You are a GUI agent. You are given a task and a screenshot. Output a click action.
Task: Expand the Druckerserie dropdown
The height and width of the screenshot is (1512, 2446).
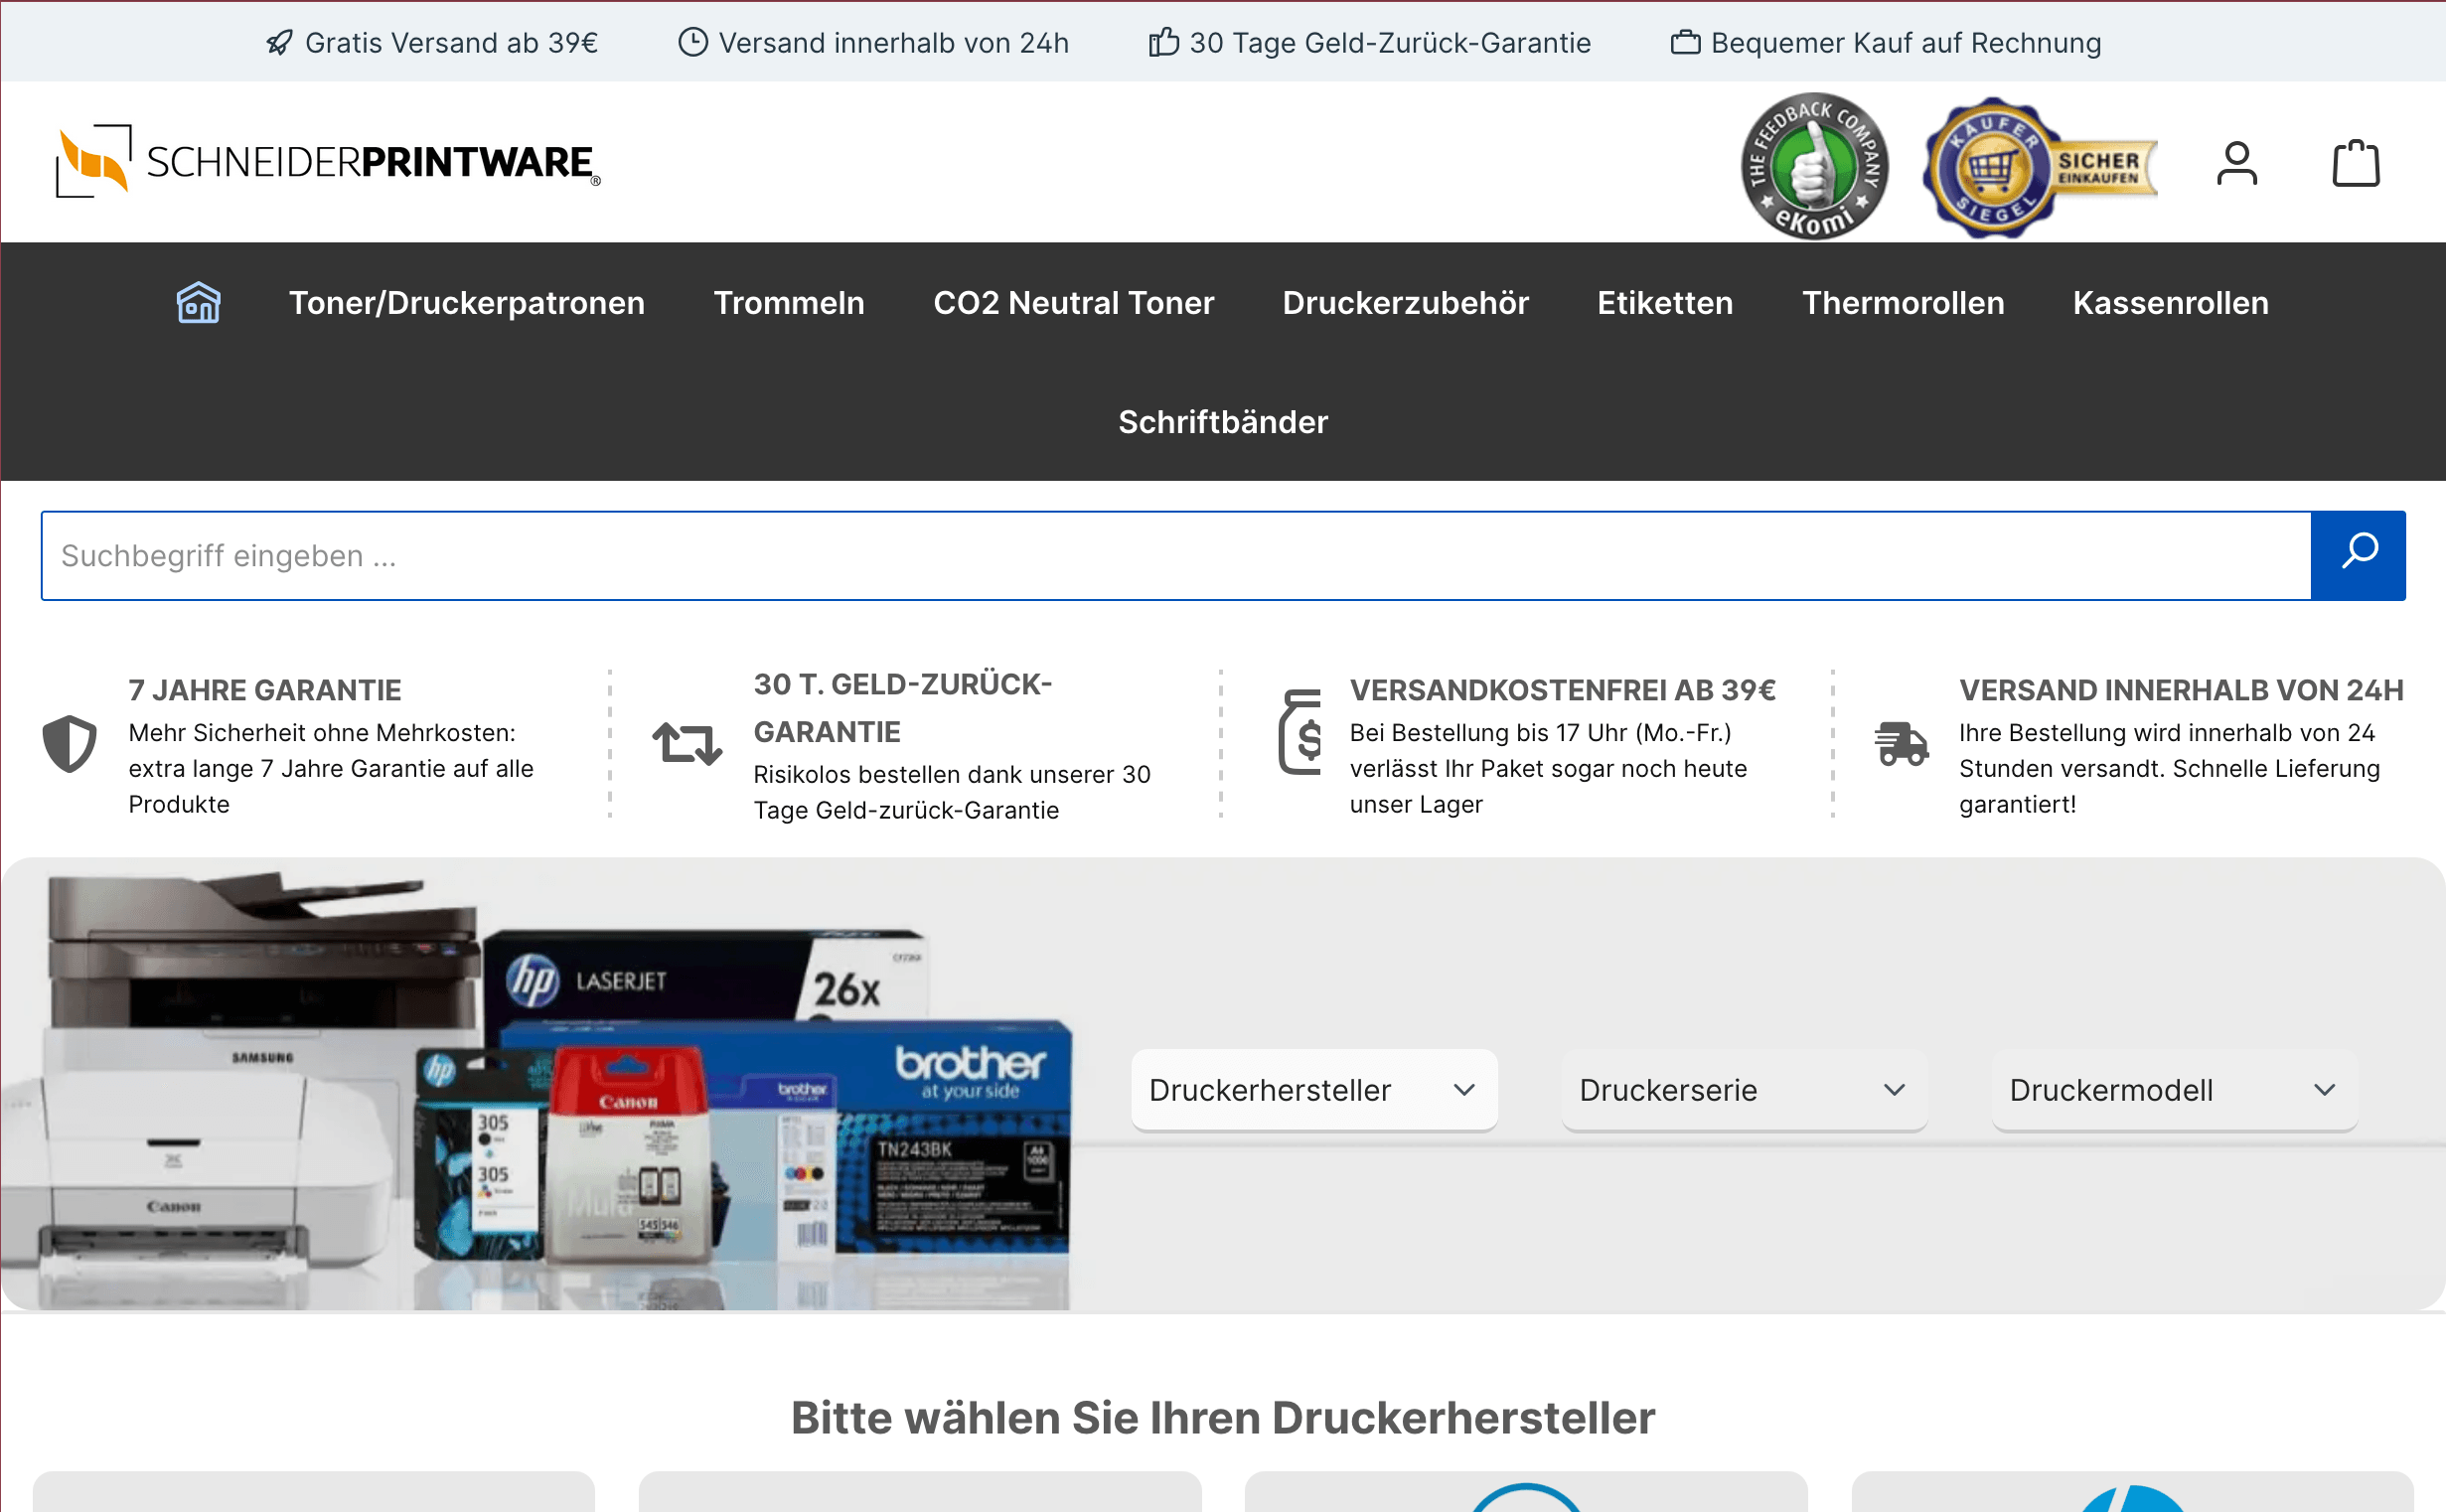click(1743, 1089)
